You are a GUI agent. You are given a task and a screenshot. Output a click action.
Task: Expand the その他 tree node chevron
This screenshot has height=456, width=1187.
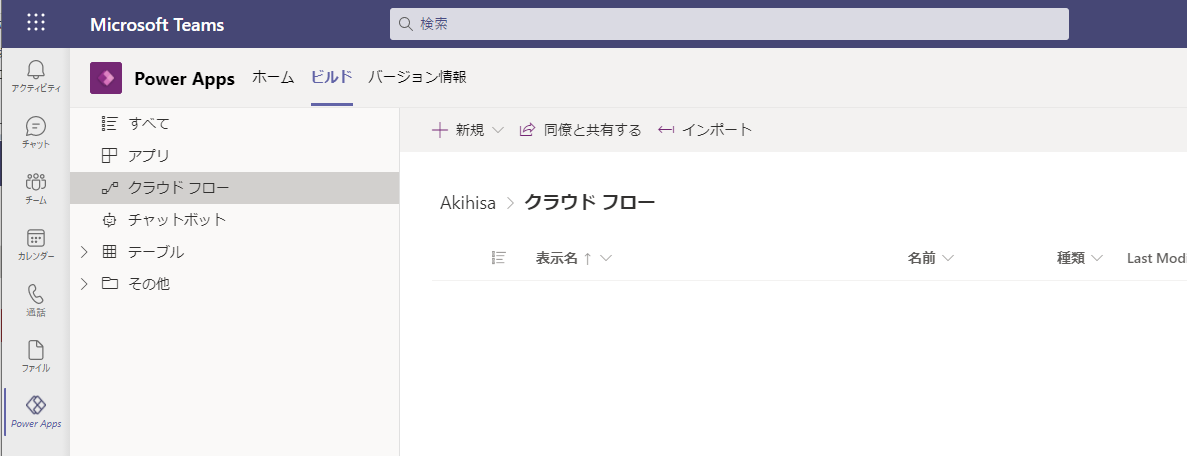[x=84, y=284]
